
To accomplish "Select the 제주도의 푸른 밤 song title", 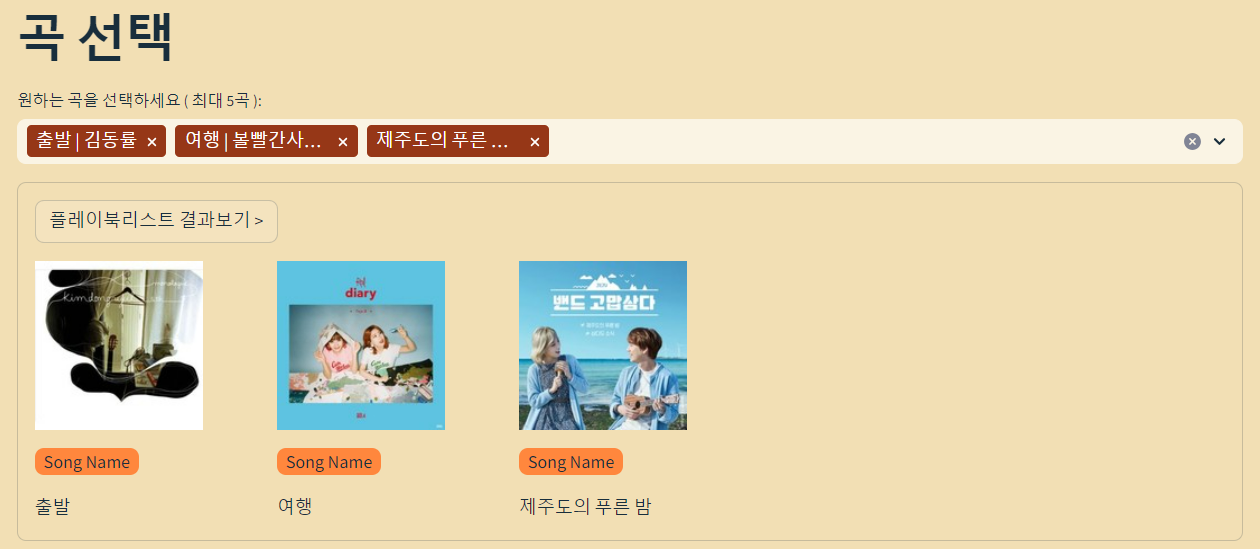I will click(585, 506).
